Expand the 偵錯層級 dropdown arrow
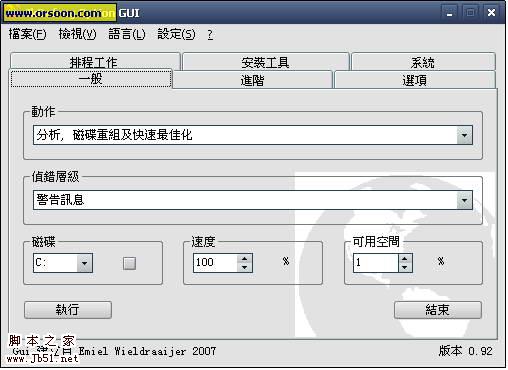508x370 pixels. pyautogui.click(x=465, y=200)
